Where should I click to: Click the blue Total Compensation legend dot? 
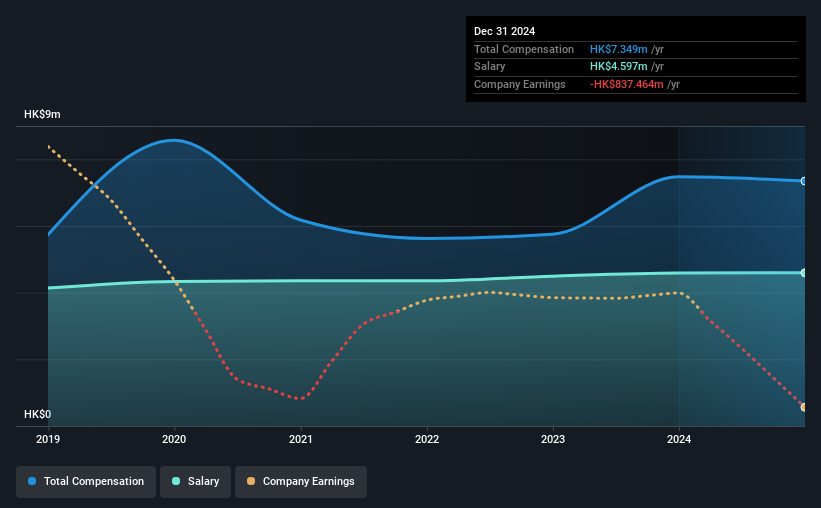click(x=32, y=481)
